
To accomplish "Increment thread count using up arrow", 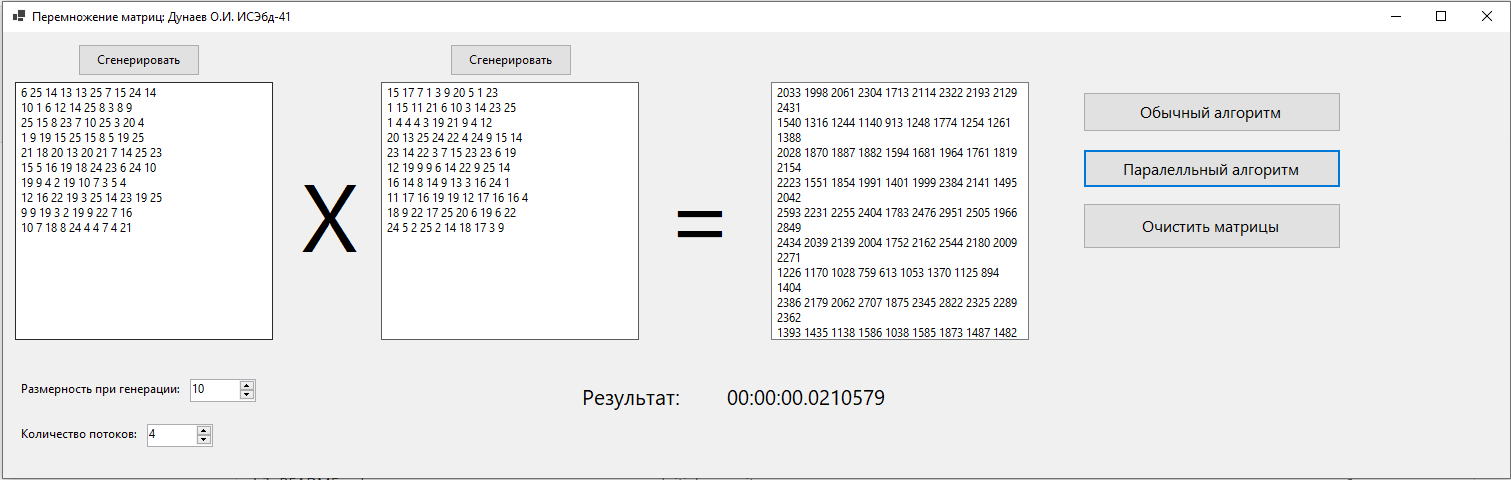I will point(204,430).
